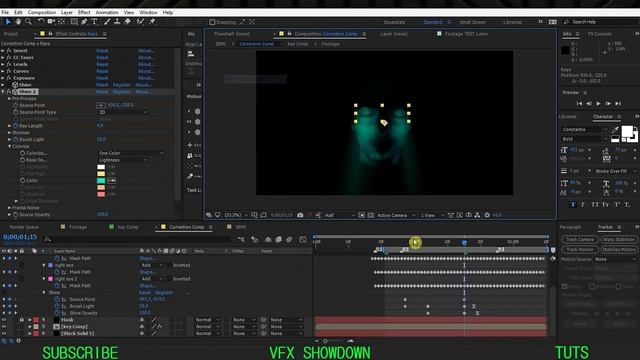Hide the Black Solid 5 layer

pos(4,333)
